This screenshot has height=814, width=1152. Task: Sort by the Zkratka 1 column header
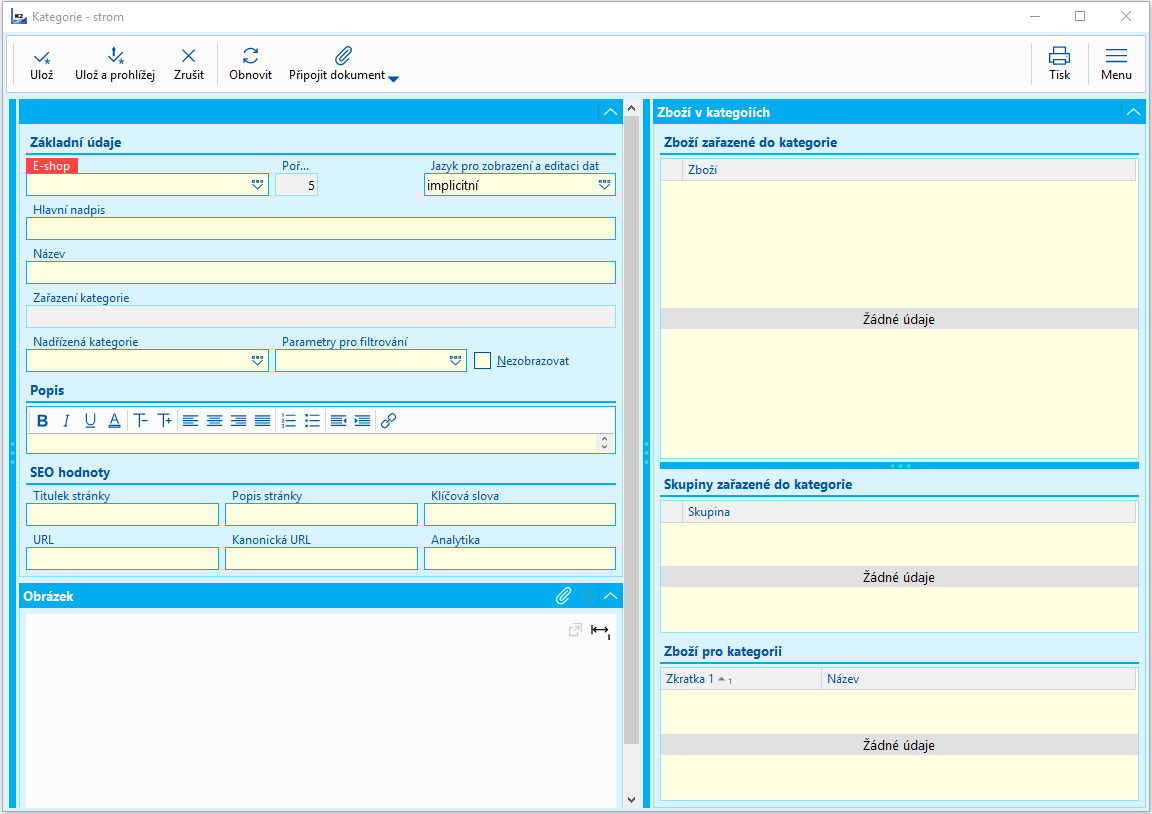click(690, 679)
